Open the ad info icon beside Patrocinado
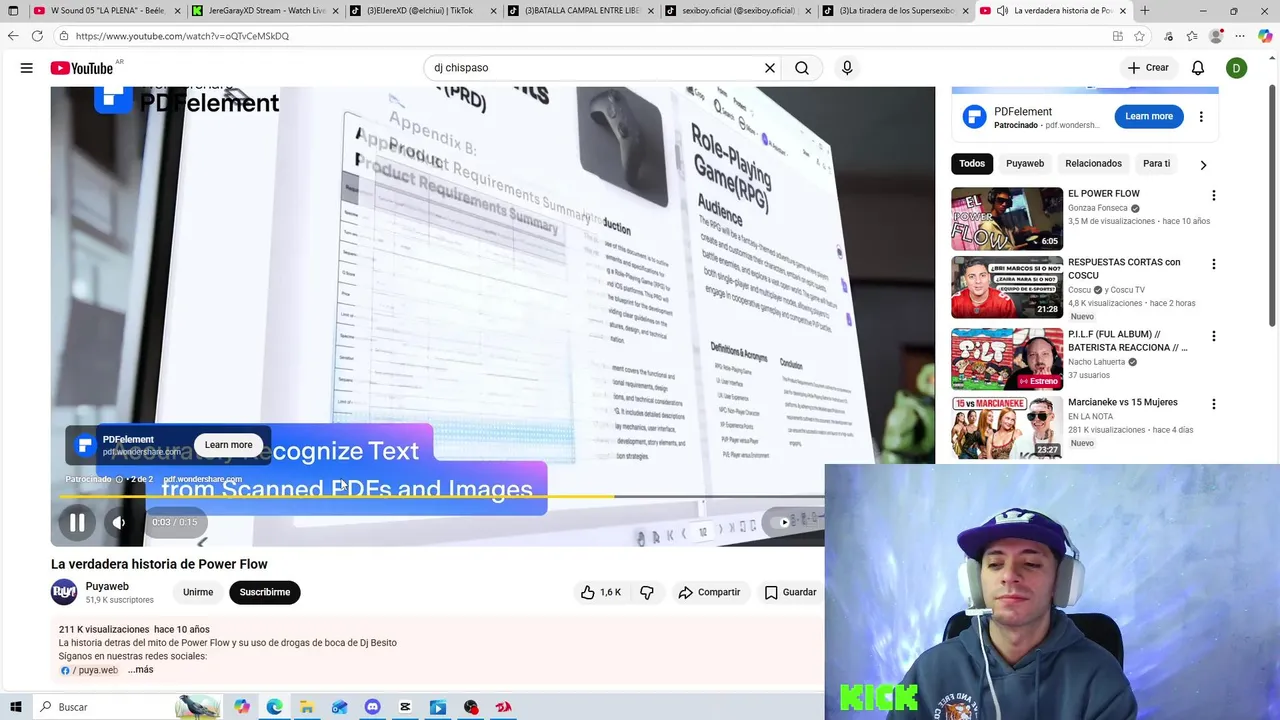This screenshot has width=1280, height=720. 119,479
